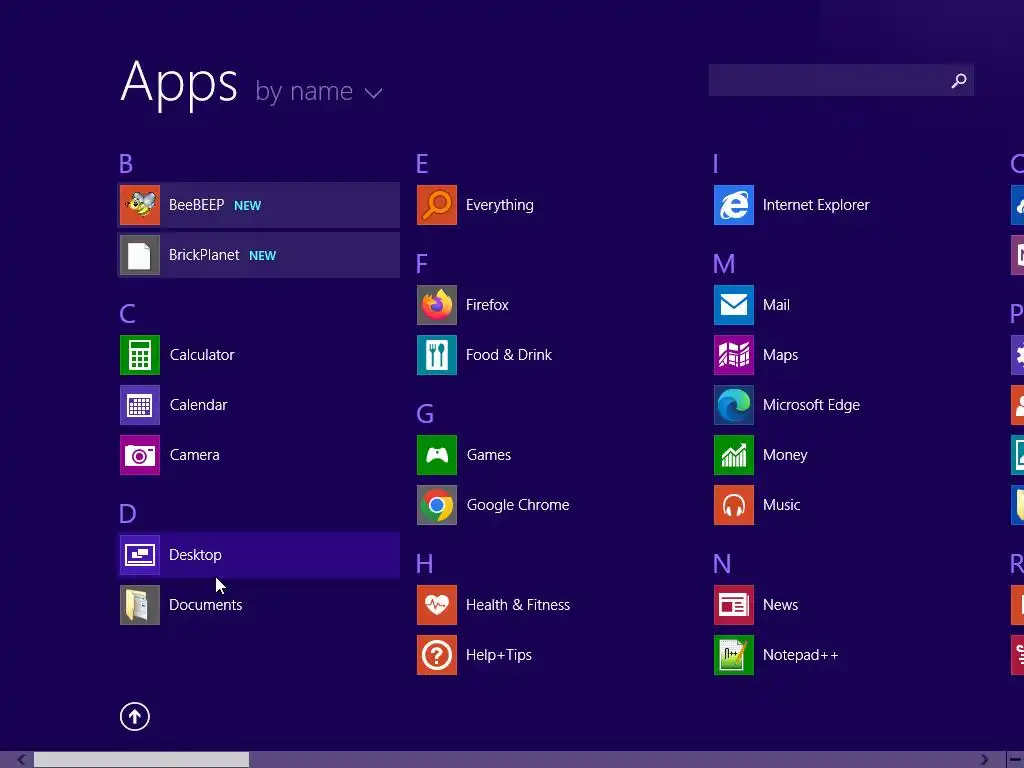
Task: Click the 'Notepad++' label
Action: 801,655
